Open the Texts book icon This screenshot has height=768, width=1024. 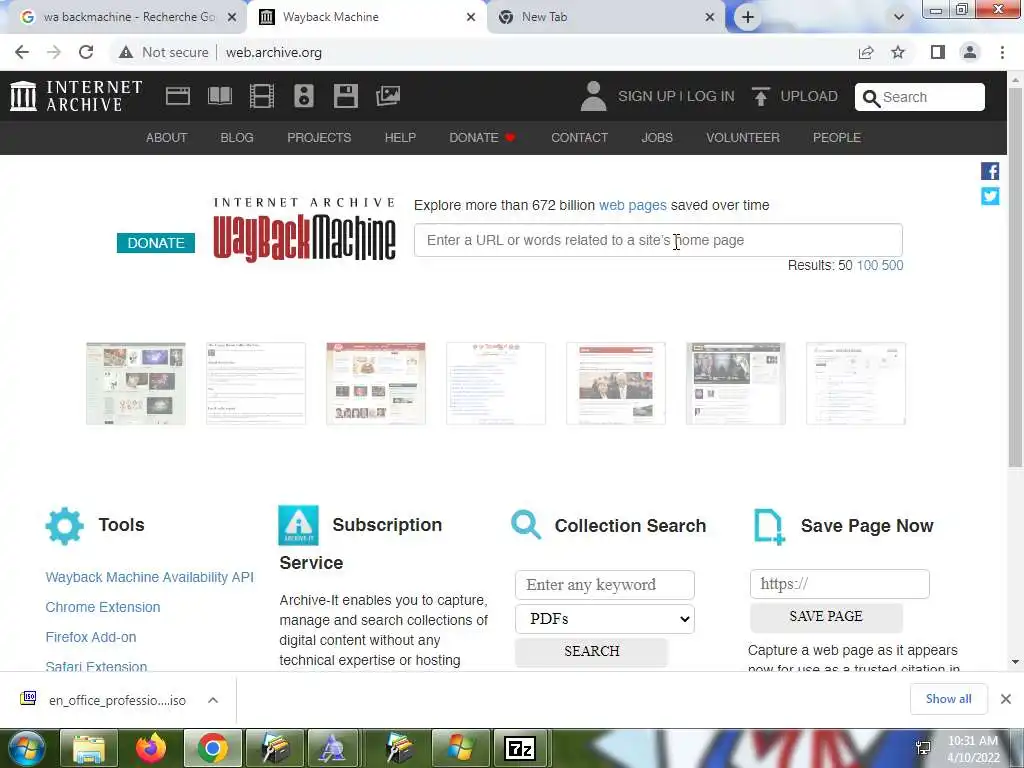[220, 96]
